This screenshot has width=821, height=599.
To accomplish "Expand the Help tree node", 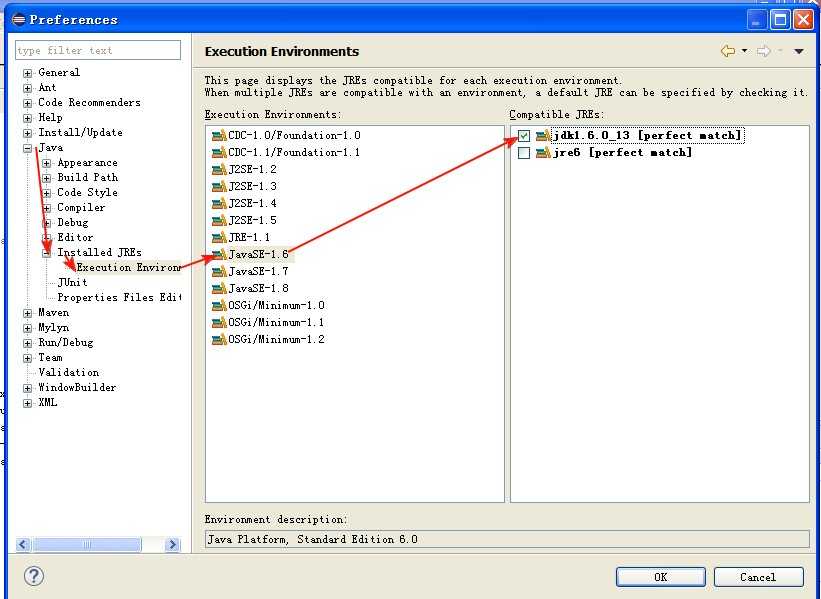I will tap(28, 118).
